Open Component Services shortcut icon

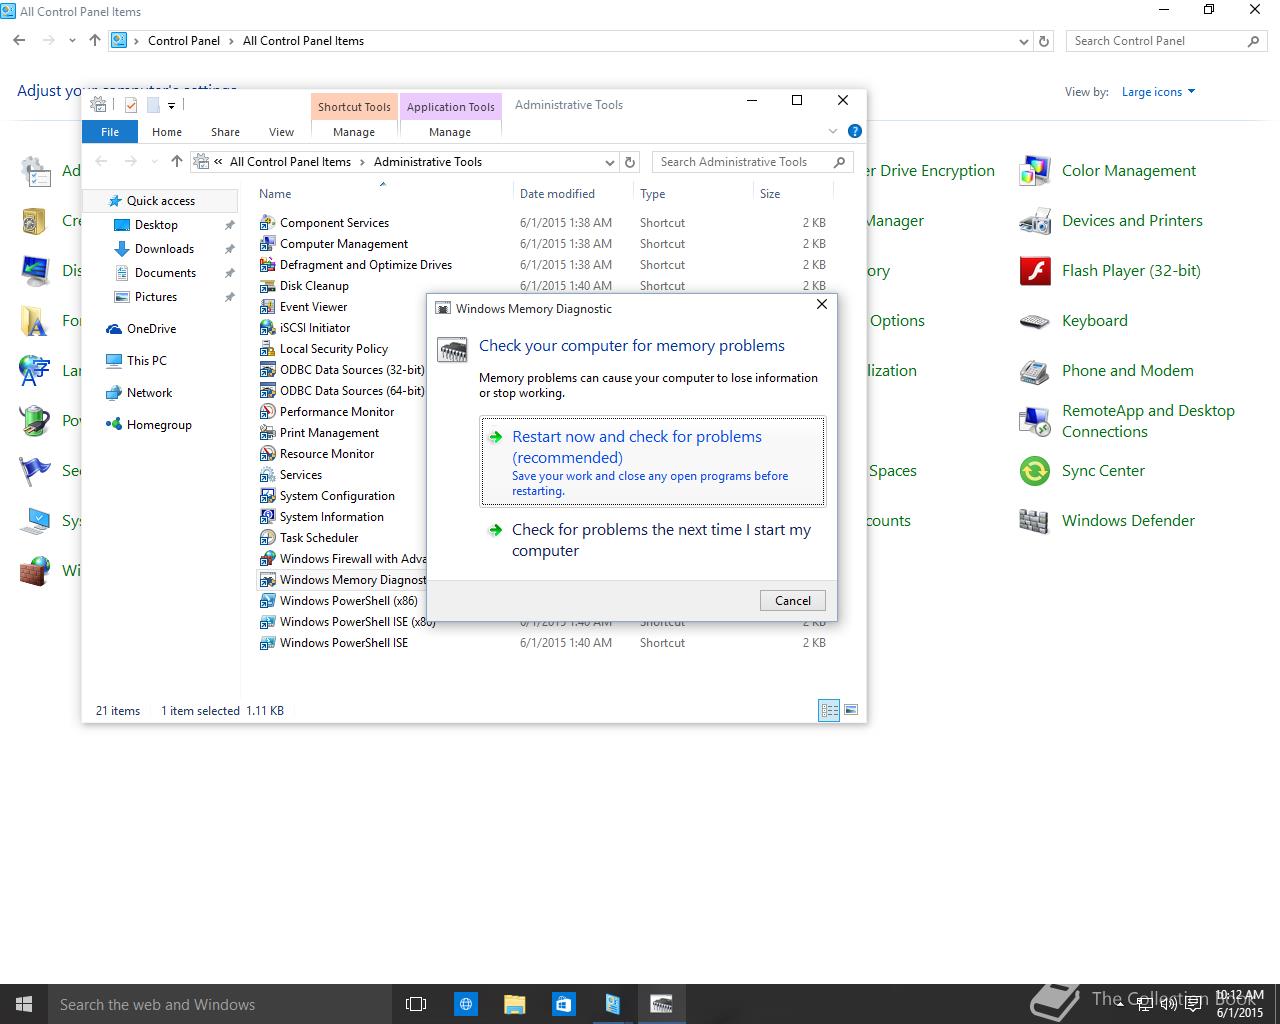[267, 222]
